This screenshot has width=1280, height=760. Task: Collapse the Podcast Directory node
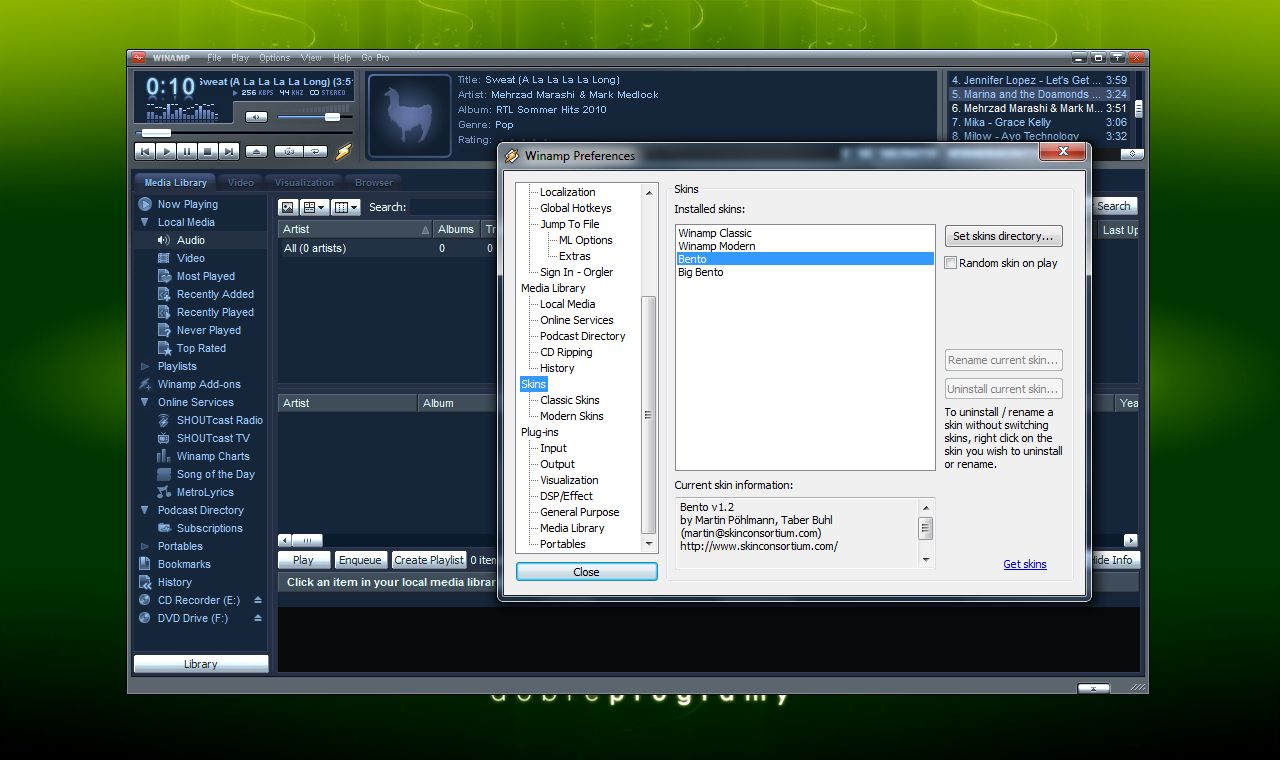[145, 510]
